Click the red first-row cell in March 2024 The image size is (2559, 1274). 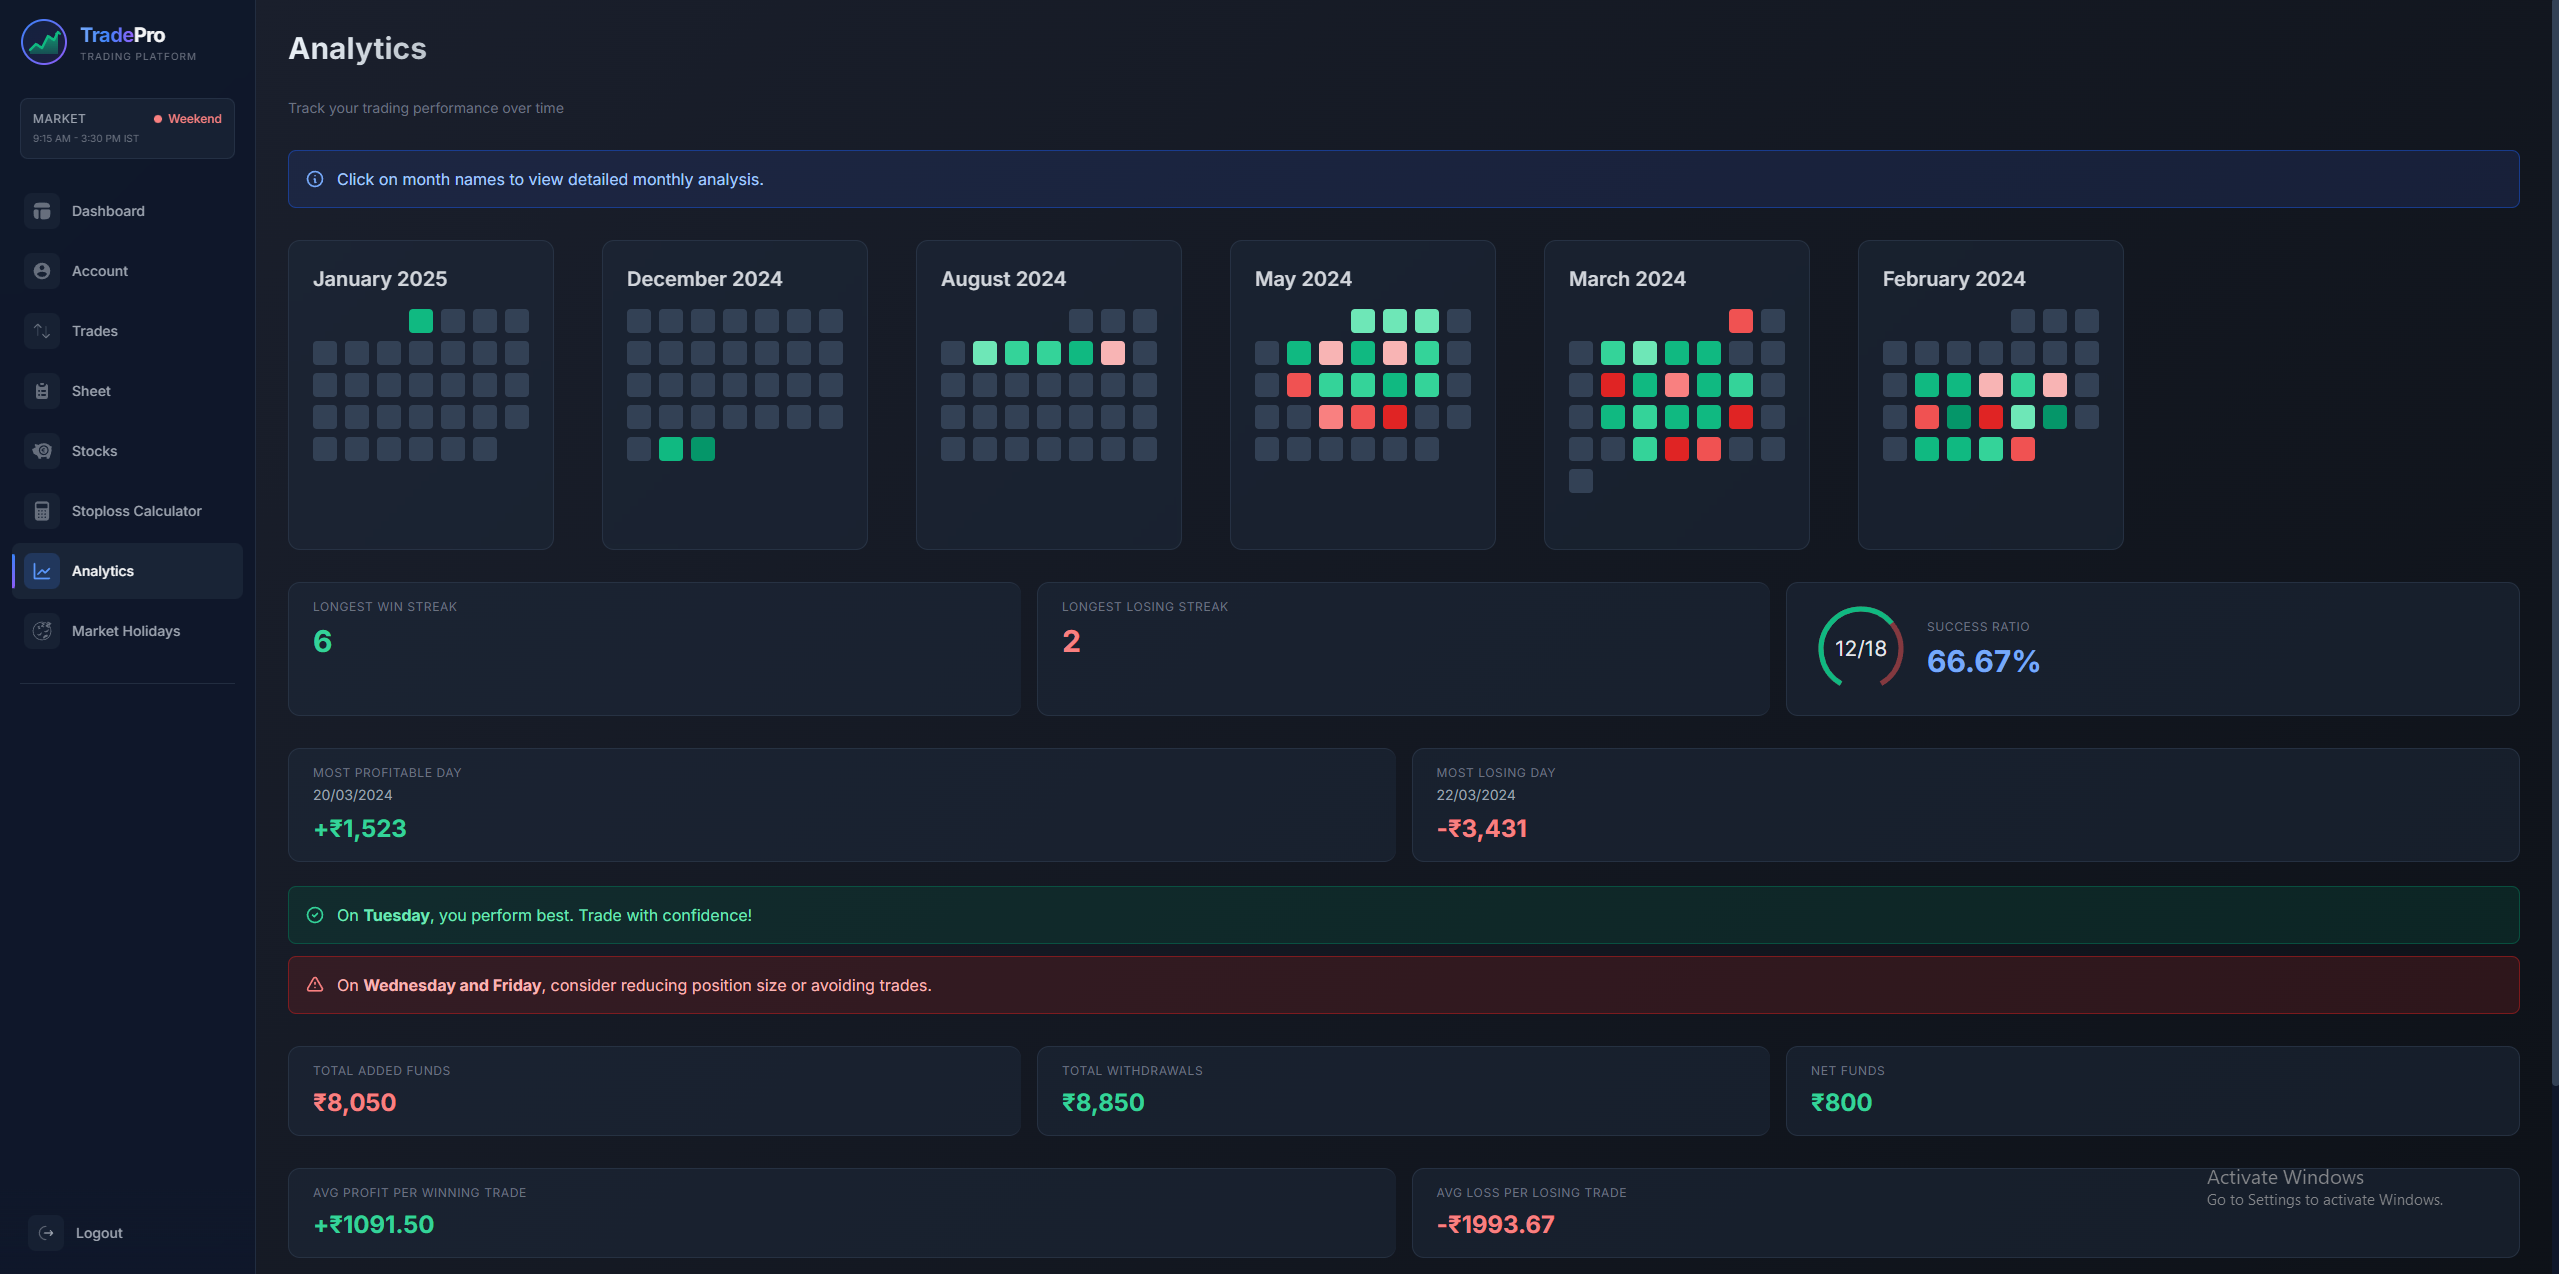[x=1741, y=321]
